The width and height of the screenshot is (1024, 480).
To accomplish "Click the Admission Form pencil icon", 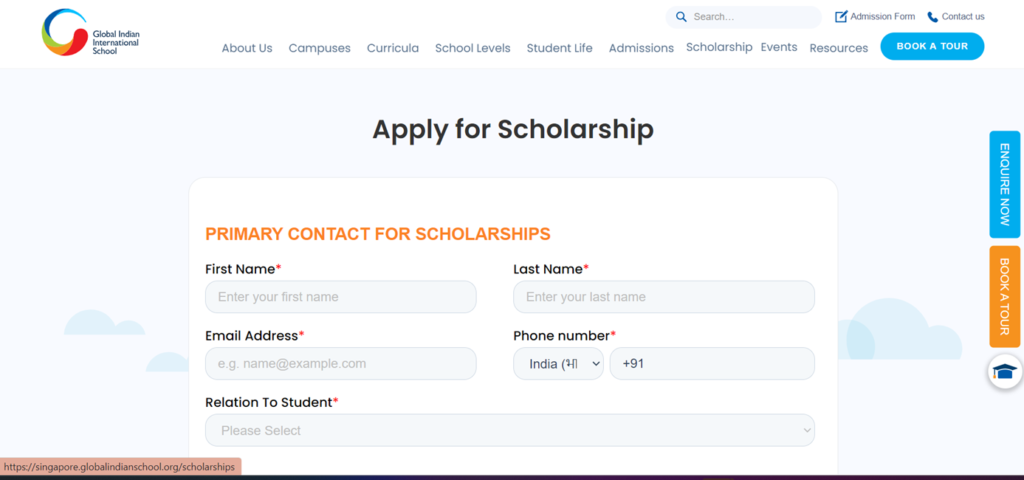I will [841, 17].
